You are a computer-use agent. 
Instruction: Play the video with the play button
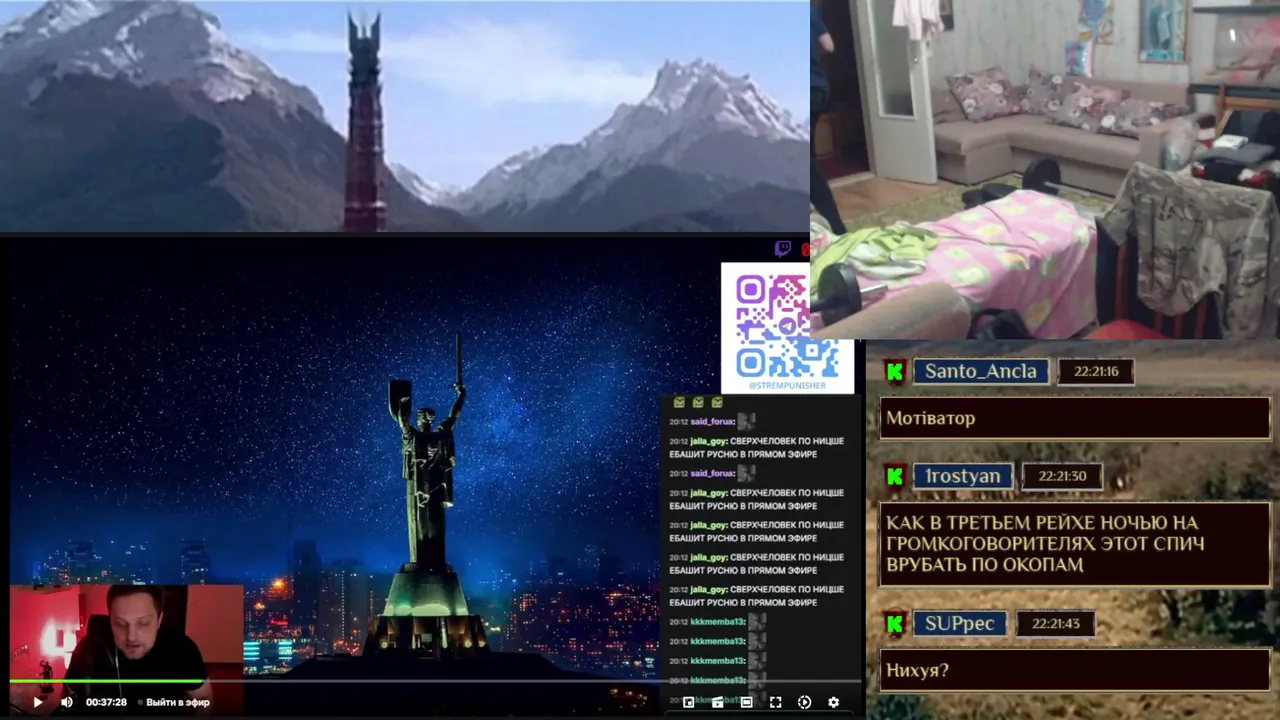point(38,702)
